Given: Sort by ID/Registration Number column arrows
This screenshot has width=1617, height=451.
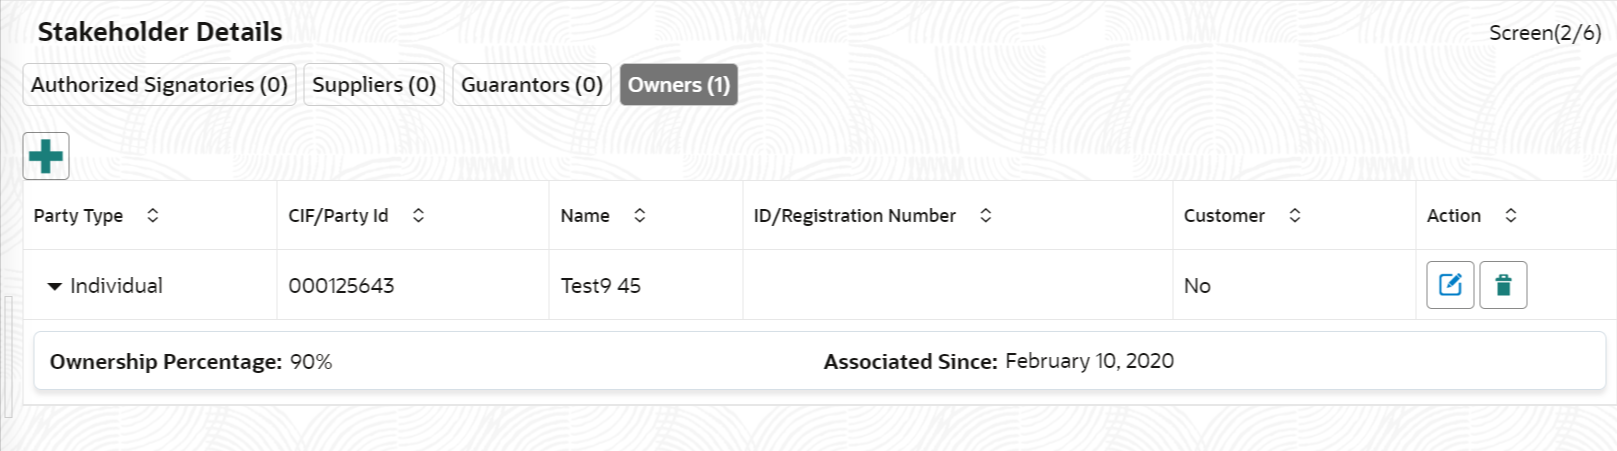Looking at the screenshot, I should [x=985, y=215].
